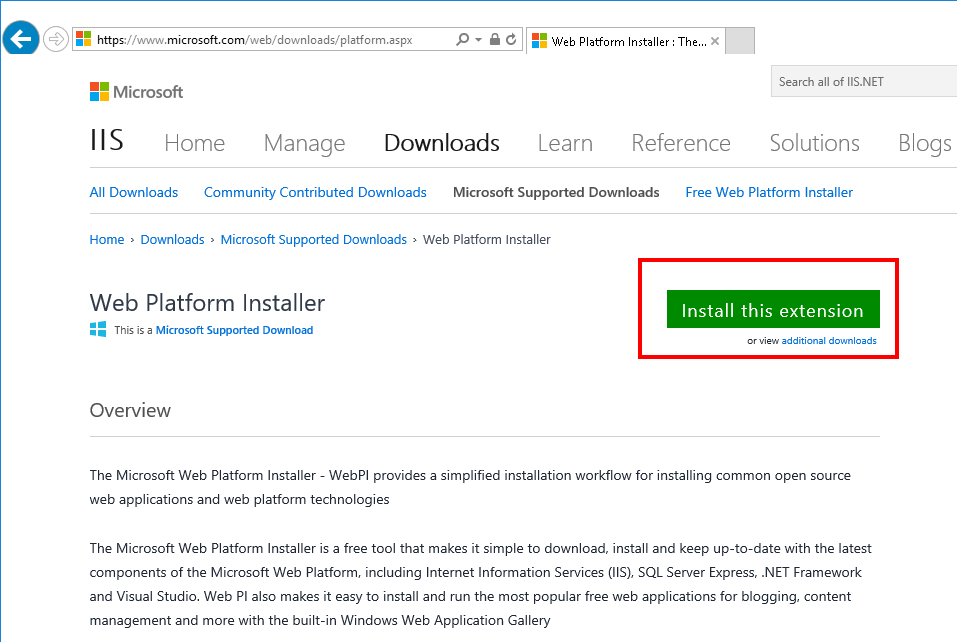Click the IIS site logo text
Screen dimensions: 957x642
click(107, 140)
